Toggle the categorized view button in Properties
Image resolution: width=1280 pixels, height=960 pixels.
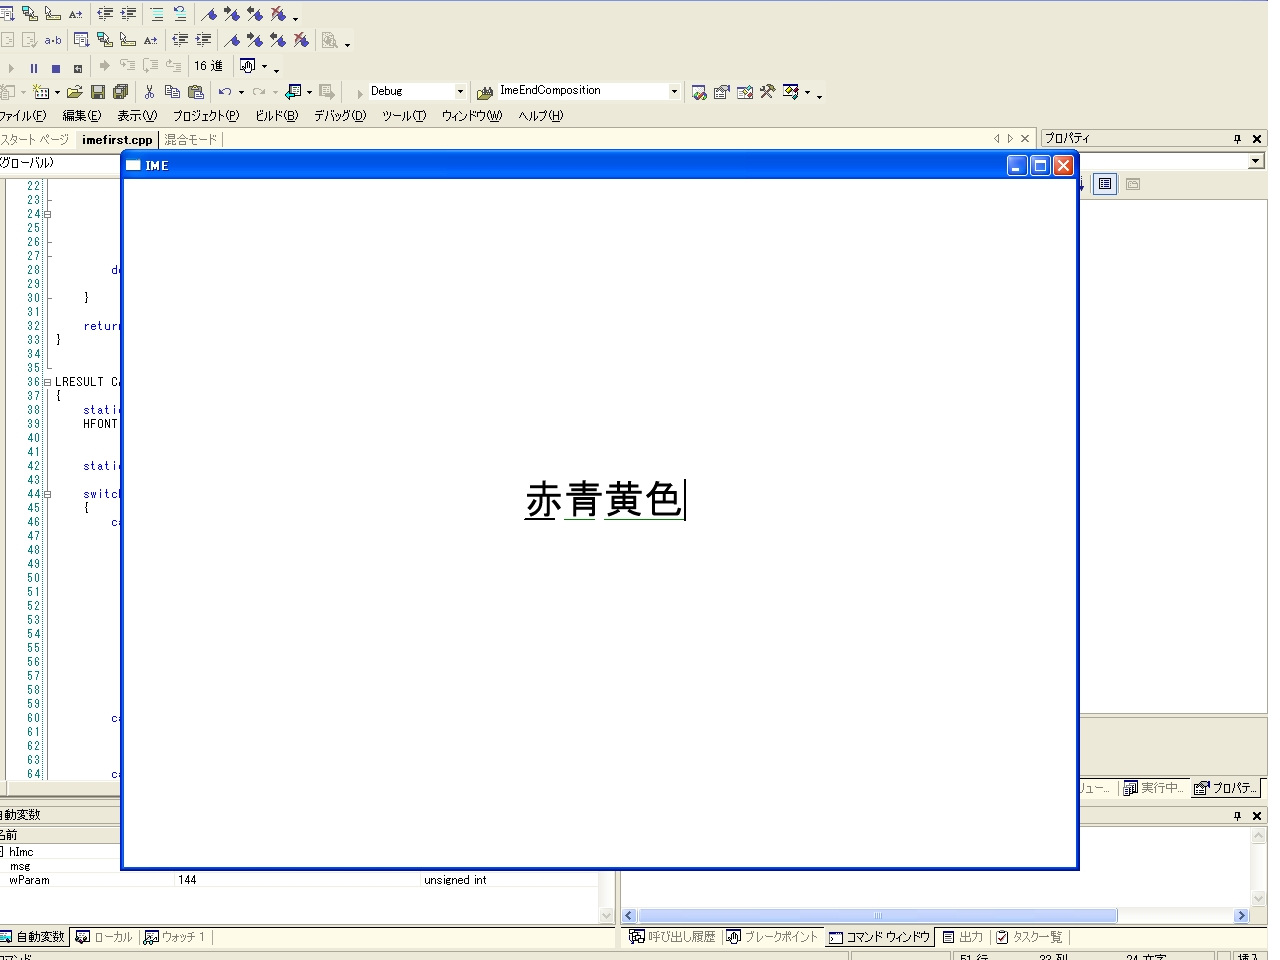pyautogui.click(x=1105, y=184)
